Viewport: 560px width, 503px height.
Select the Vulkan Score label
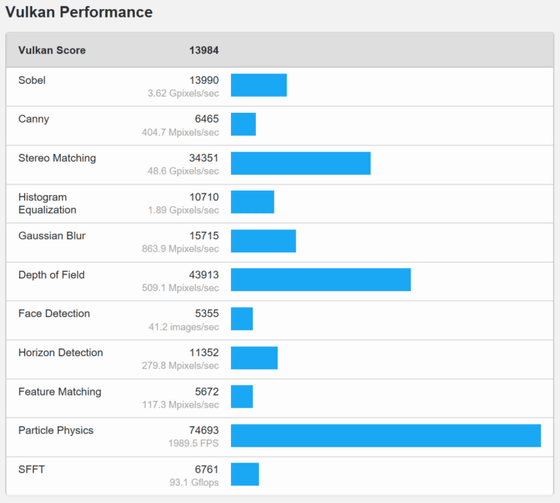52,50
